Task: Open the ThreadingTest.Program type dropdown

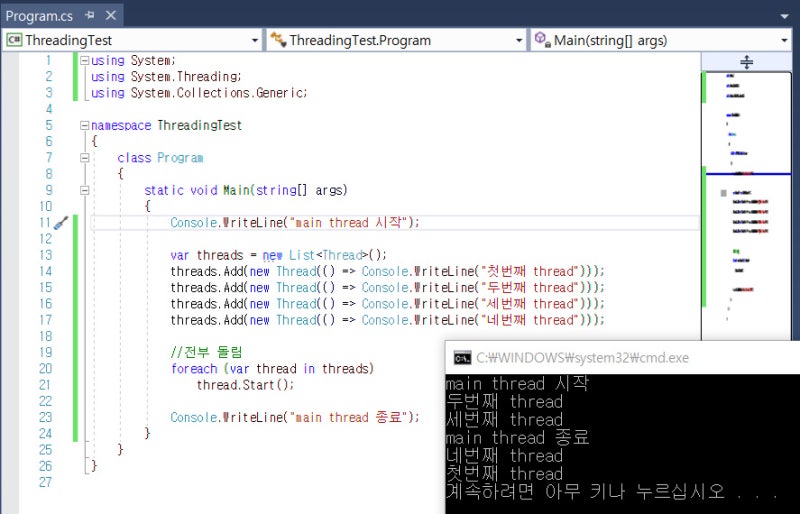Action: 518,41
